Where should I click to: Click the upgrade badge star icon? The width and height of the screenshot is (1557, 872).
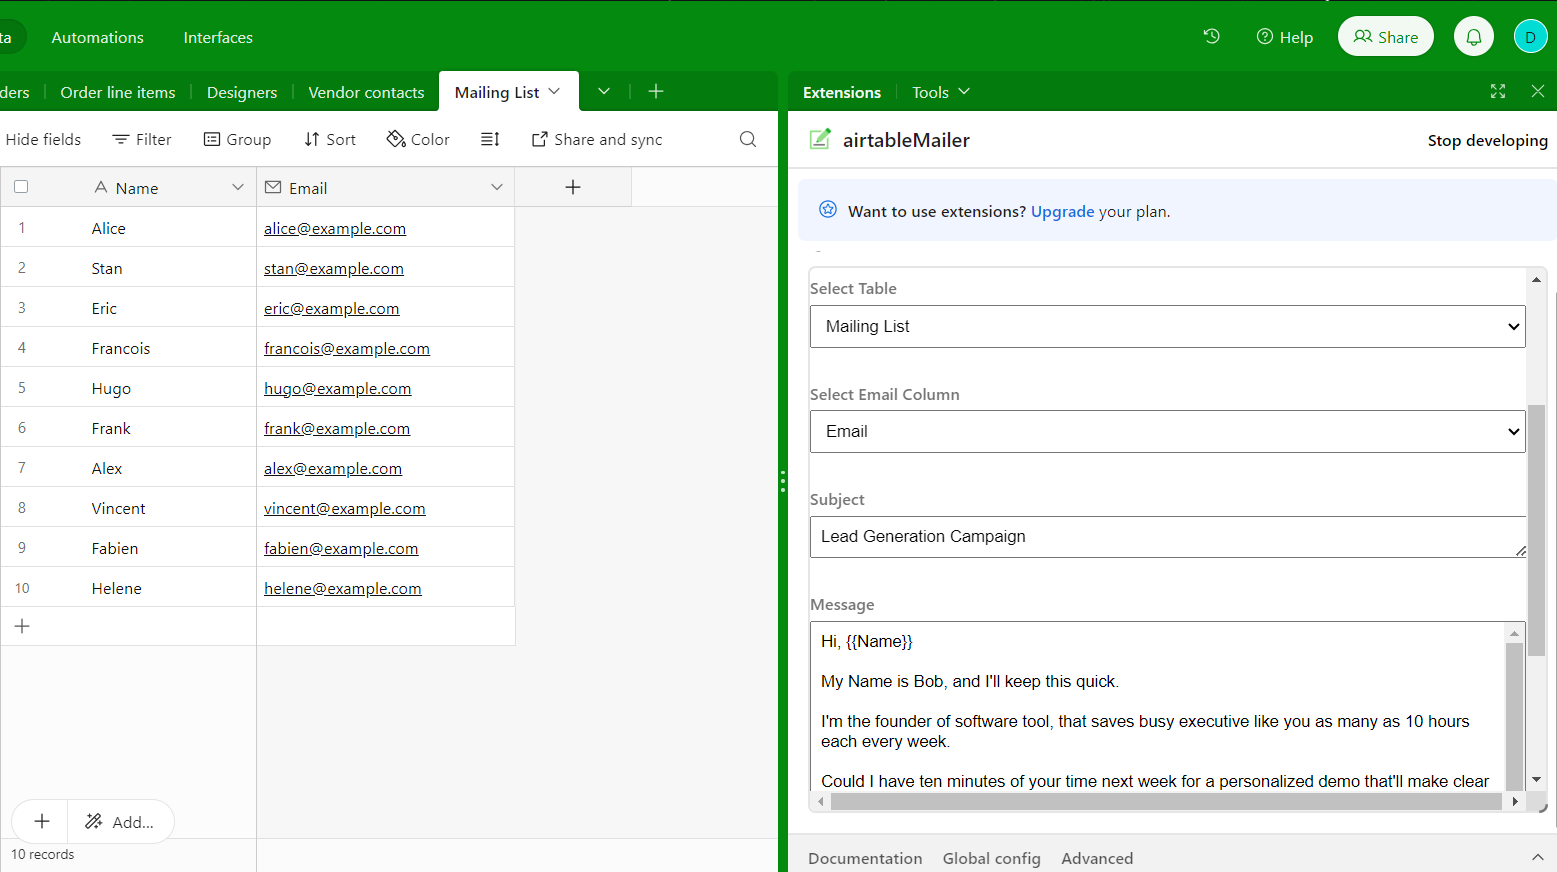click(828, 209)
